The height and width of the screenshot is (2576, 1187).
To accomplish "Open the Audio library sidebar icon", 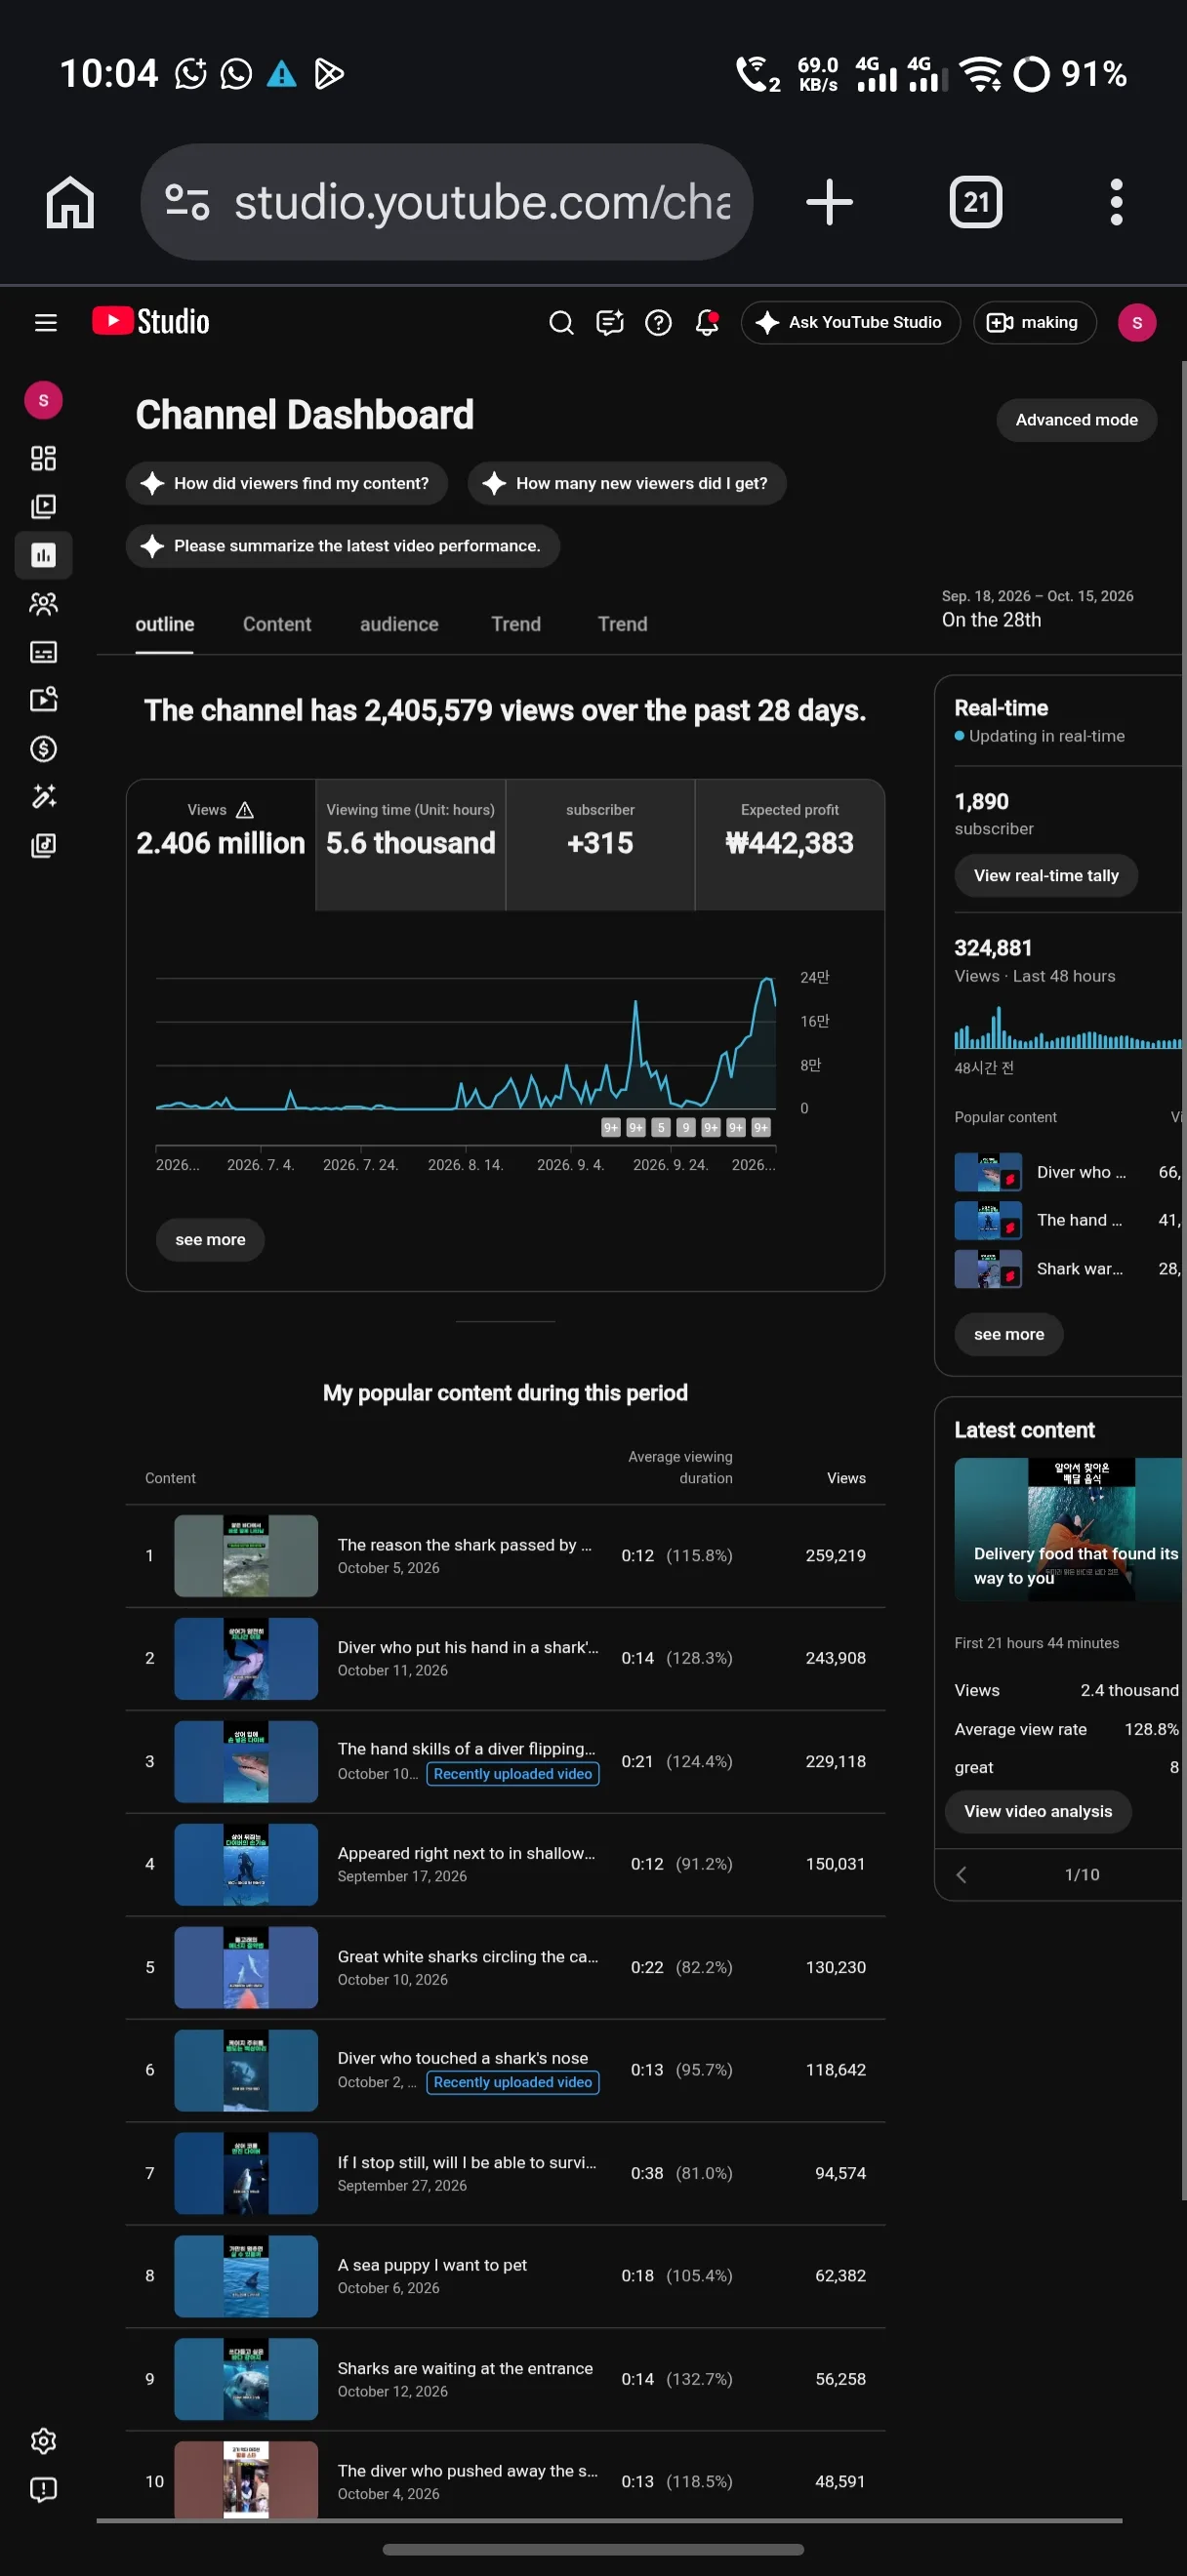I will pos(43,845).
